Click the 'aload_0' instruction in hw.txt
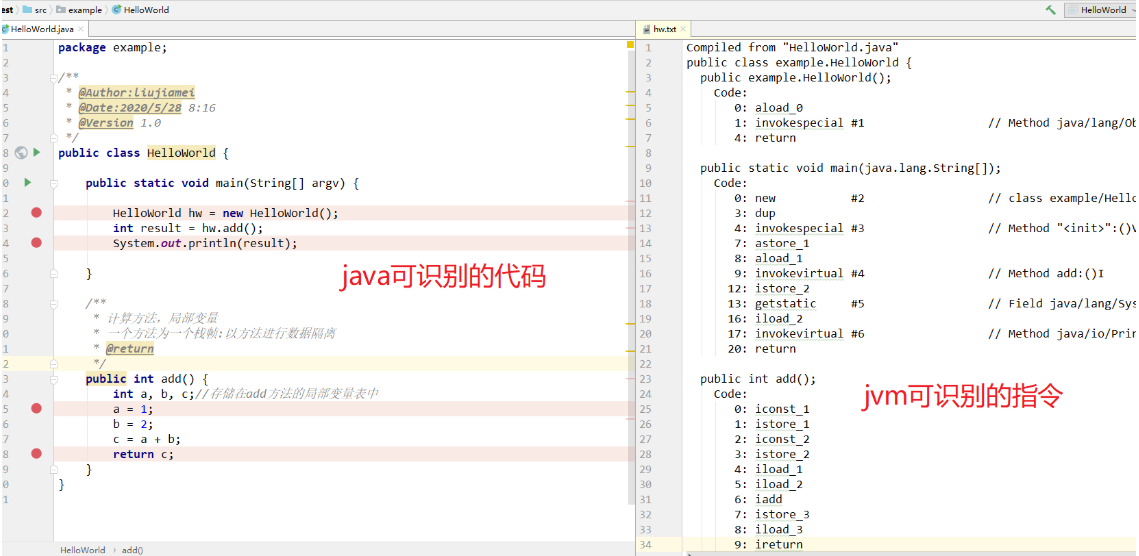This screenshot has height=556, width=1139. click(x=779, y=108)
